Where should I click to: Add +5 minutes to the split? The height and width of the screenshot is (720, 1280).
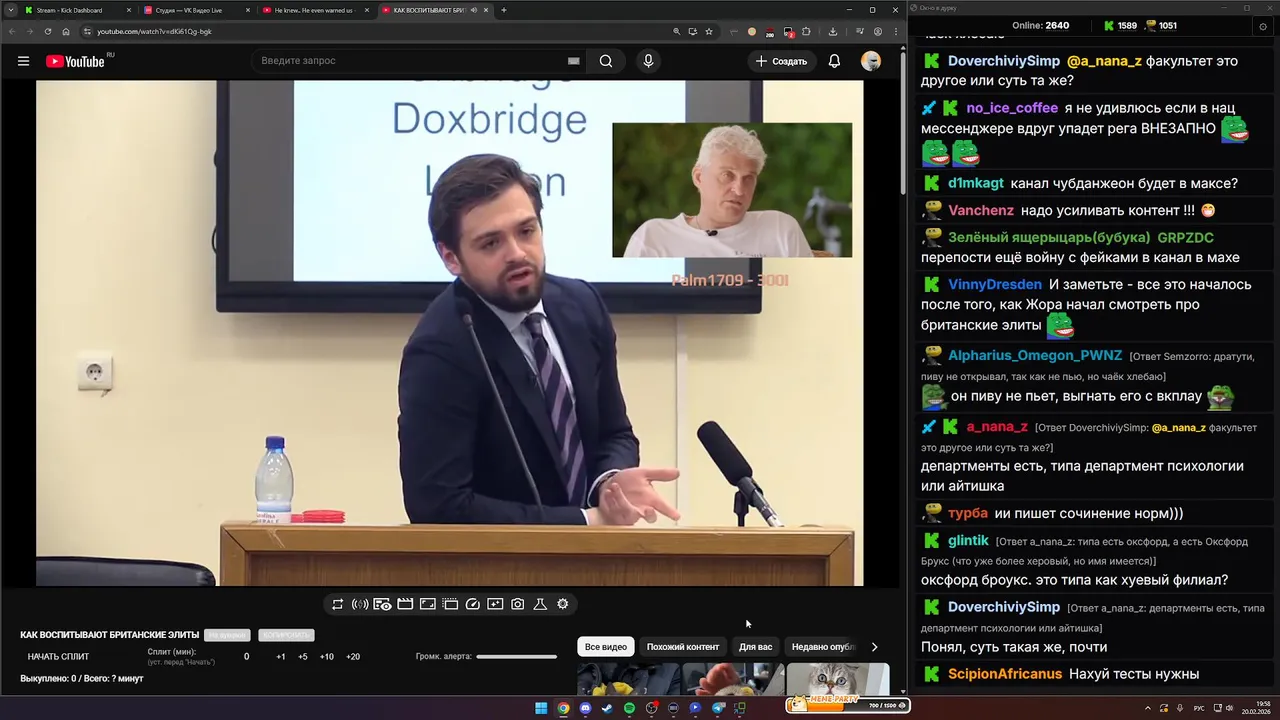303,657
